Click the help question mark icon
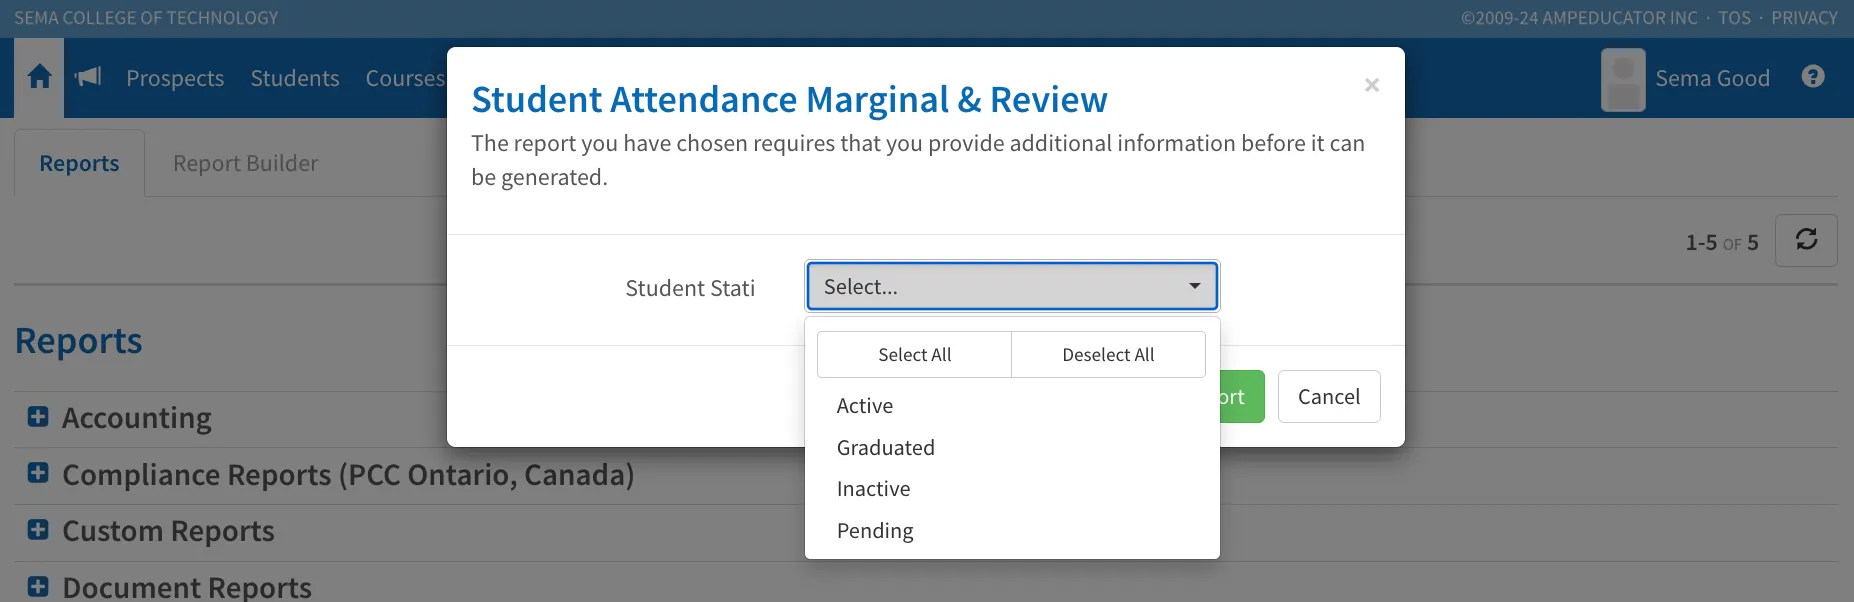 coord(1812,77)
